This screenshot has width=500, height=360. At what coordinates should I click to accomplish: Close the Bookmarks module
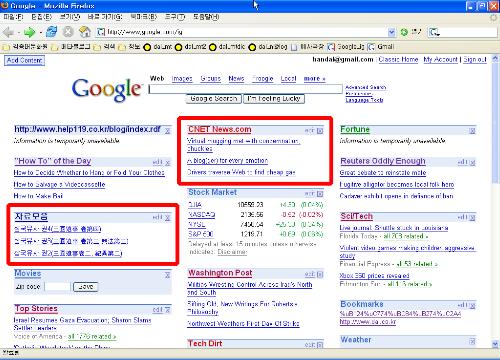472,305
